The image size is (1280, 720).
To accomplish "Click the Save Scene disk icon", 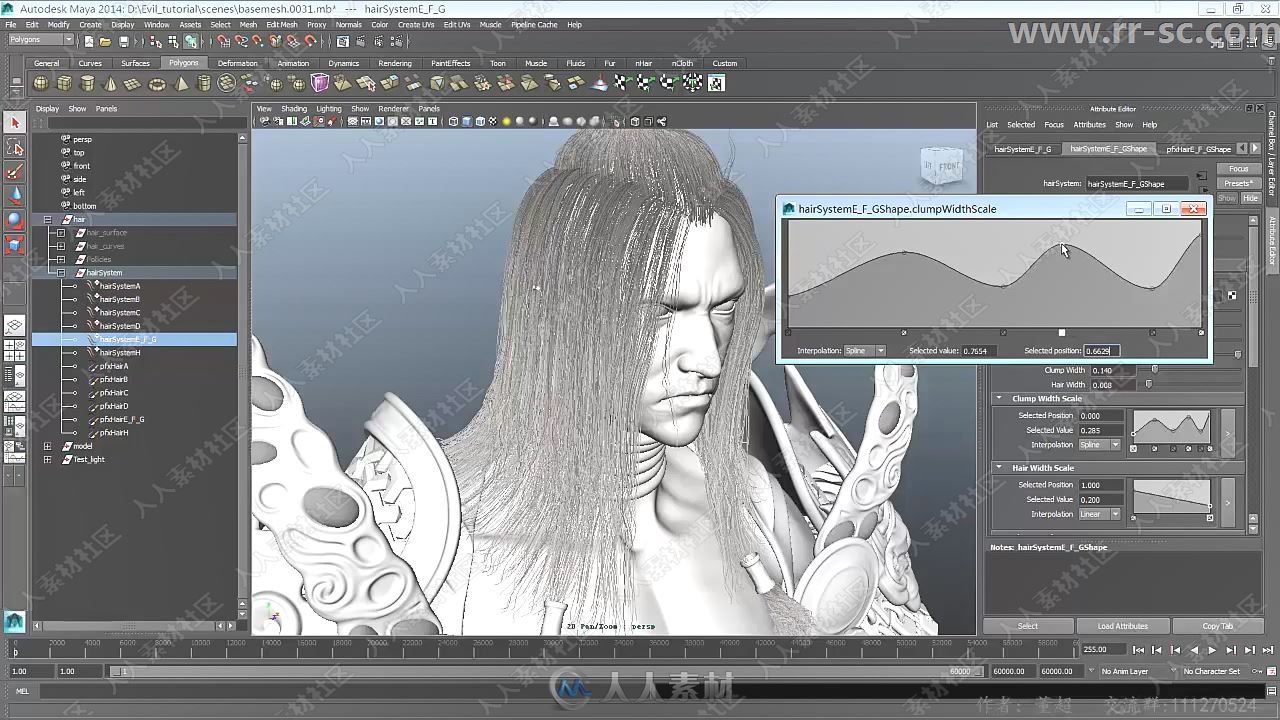I will click(x=124, y=41).
